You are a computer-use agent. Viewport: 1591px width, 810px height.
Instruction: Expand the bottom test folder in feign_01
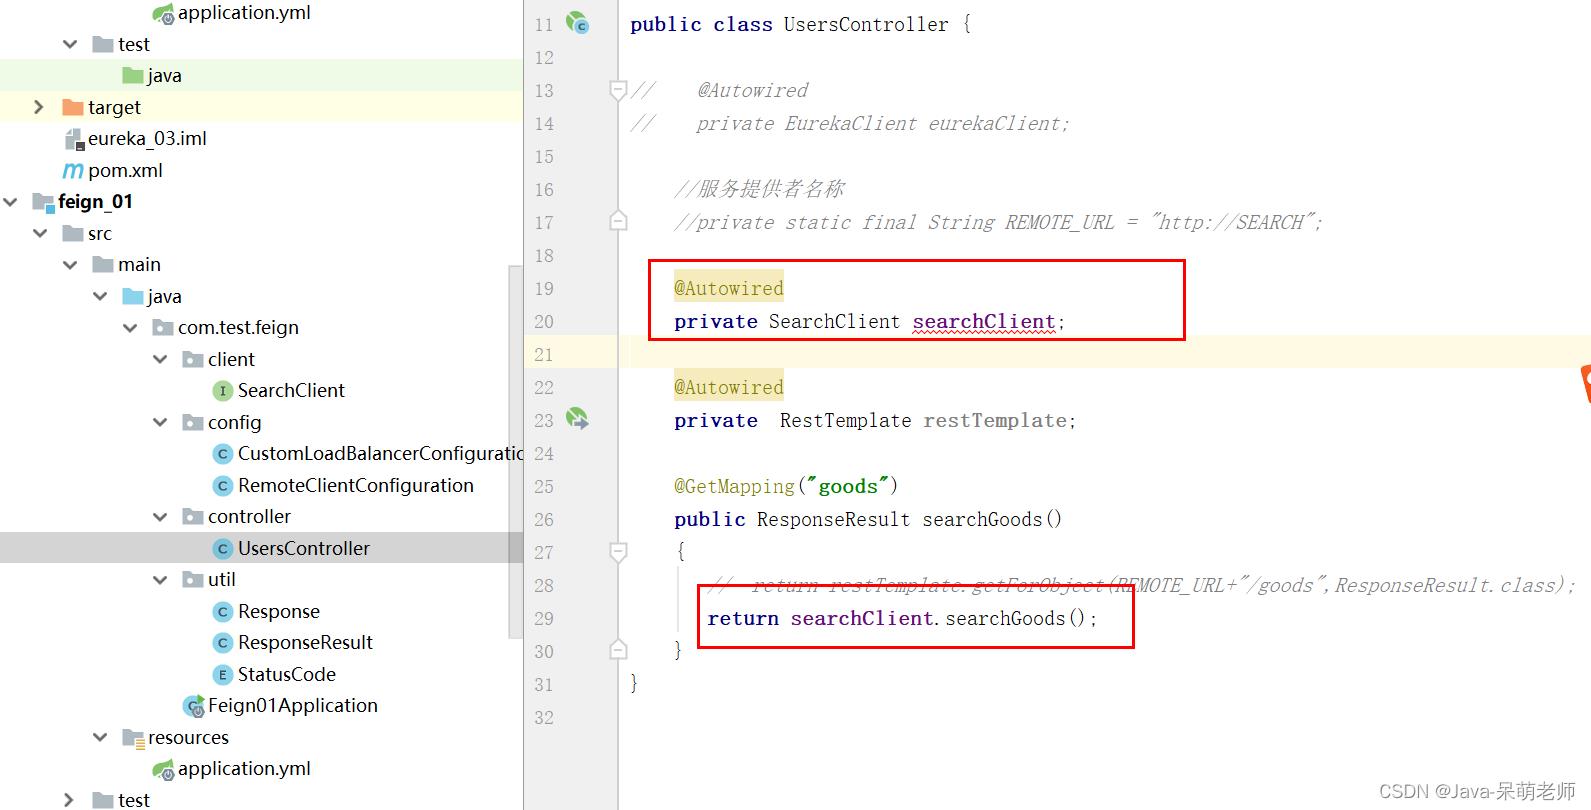point(69,800)
